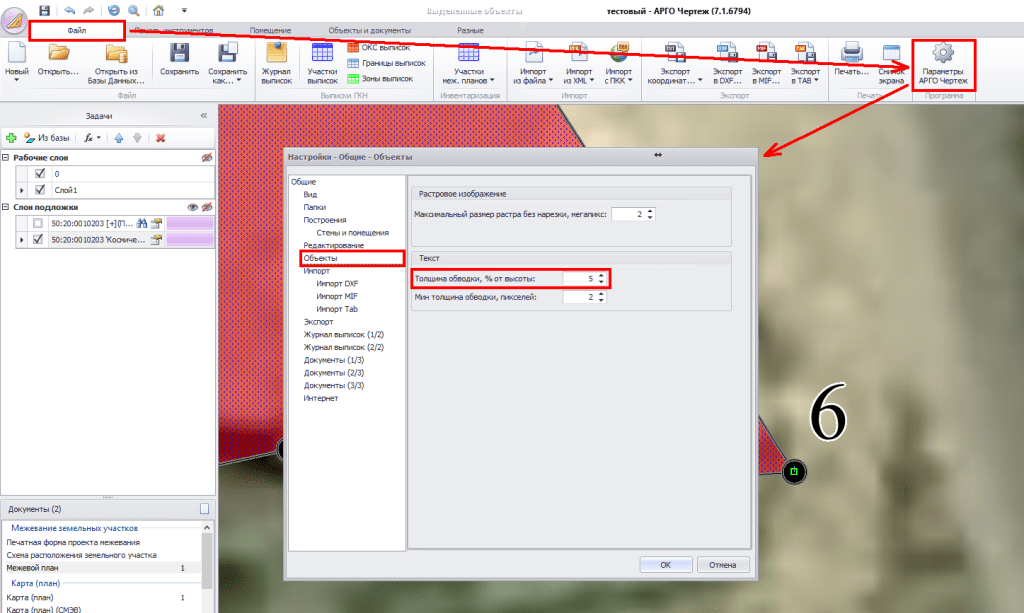Image resolution: width=1024 pixels, height=613 pixels.
Task: Click the home icon in quick-access toolbar
Action: coord(159,10)
